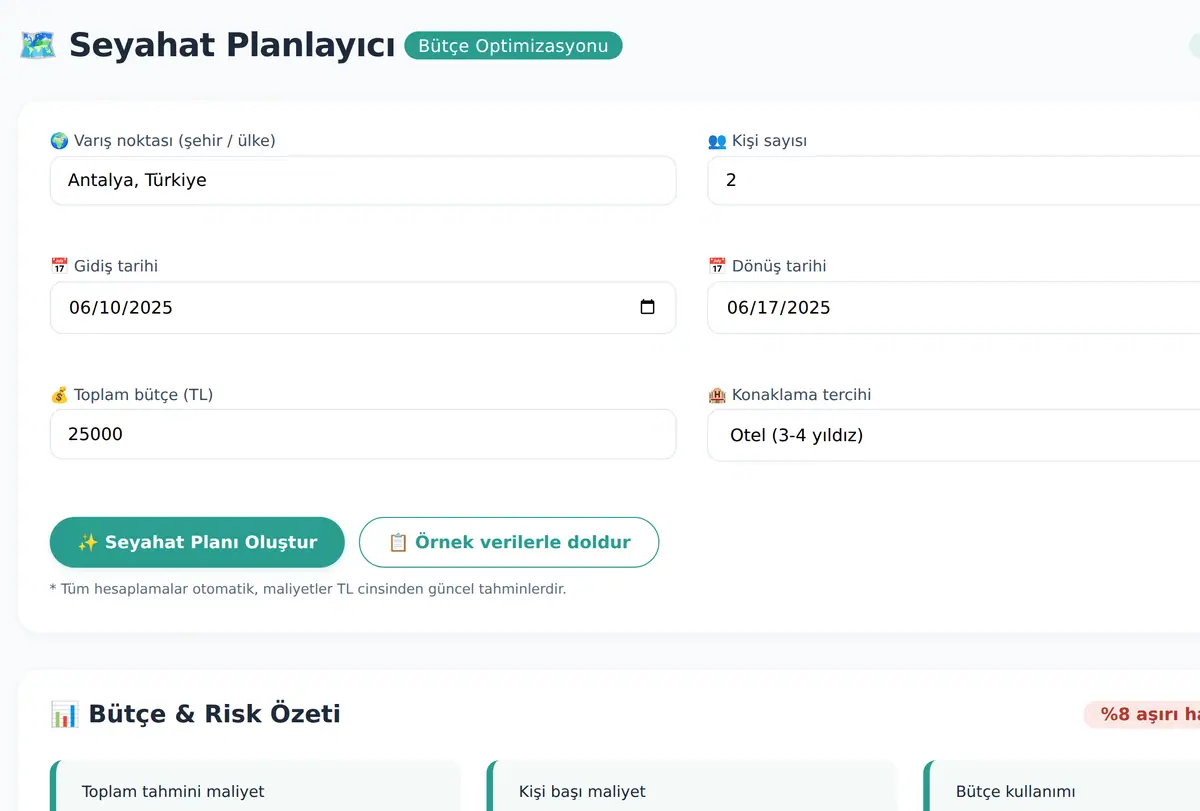Click the note about TL cost estimates
The image size is (1200, 811).
click(x=308, y=589)
